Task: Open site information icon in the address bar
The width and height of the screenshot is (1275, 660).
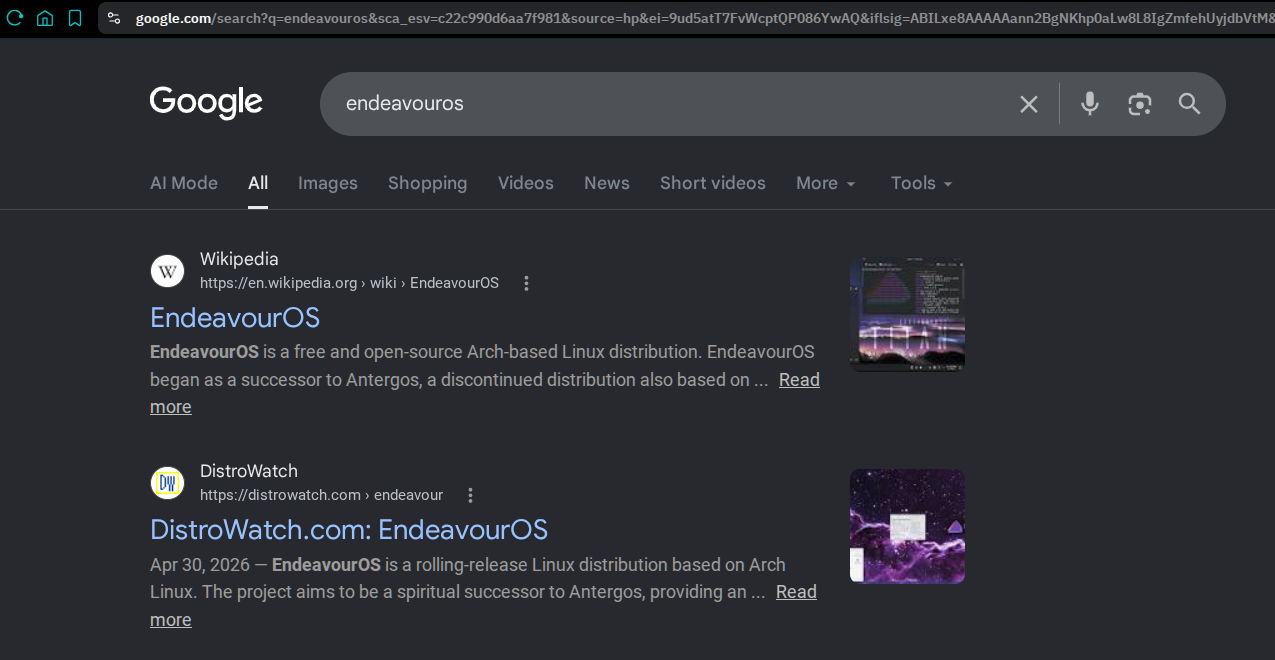Action: 114,18
